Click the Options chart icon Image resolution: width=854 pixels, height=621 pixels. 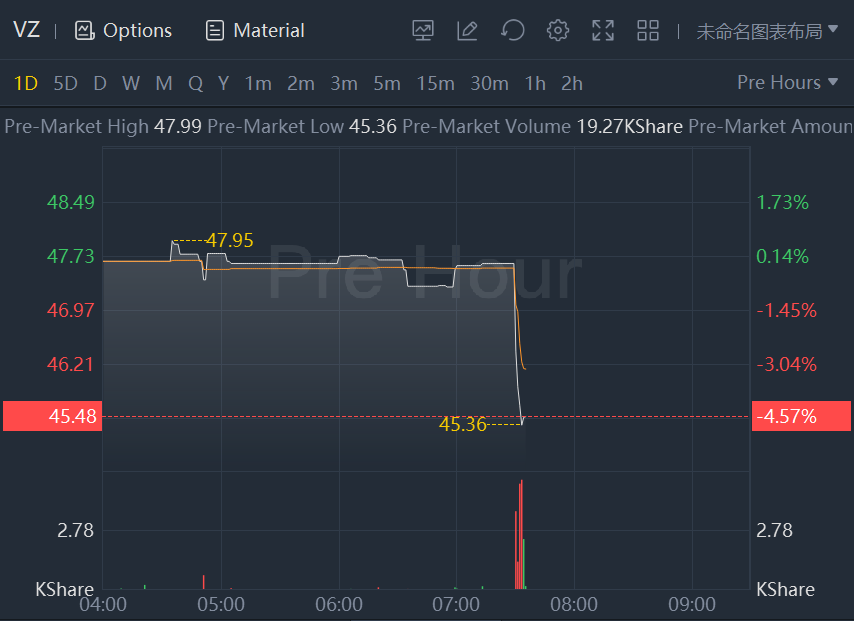pyautogui.click(x=84, y=31)
